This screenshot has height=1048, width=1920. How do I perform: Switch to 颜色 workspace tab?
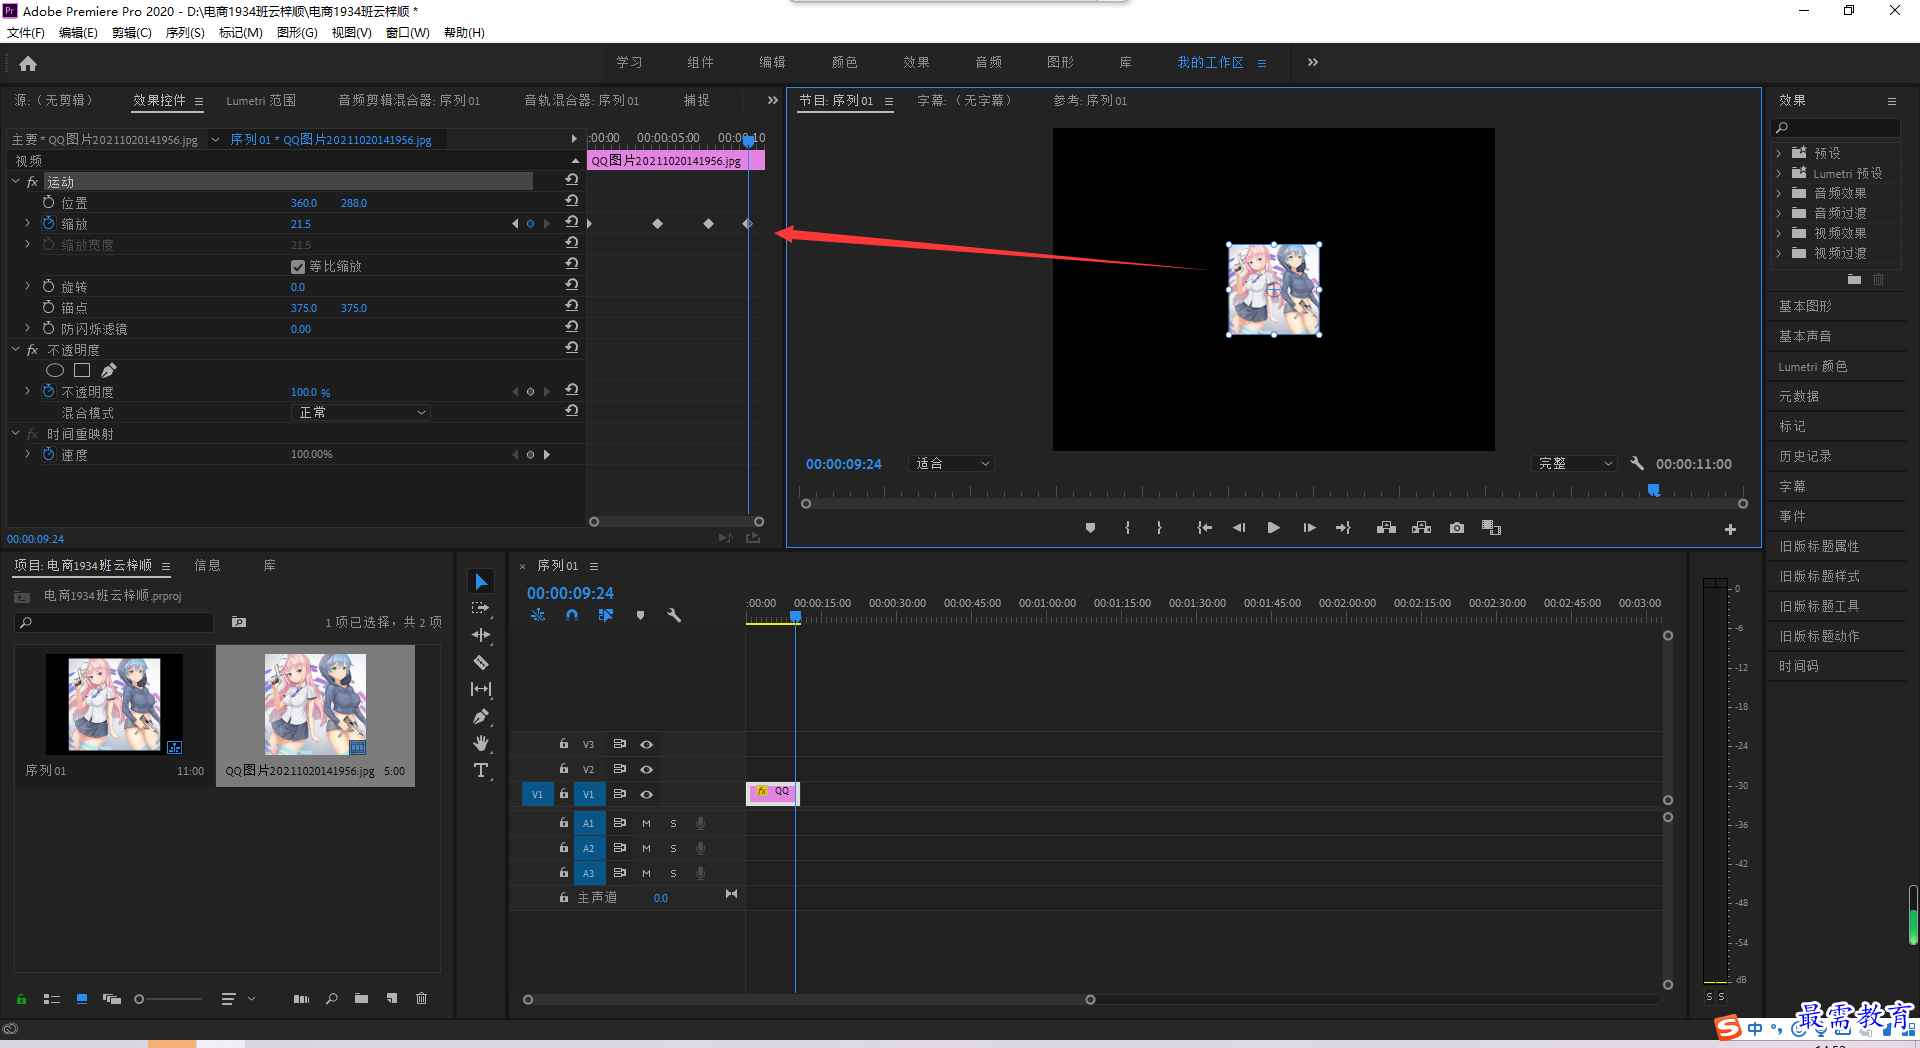(x=844, y=62)
